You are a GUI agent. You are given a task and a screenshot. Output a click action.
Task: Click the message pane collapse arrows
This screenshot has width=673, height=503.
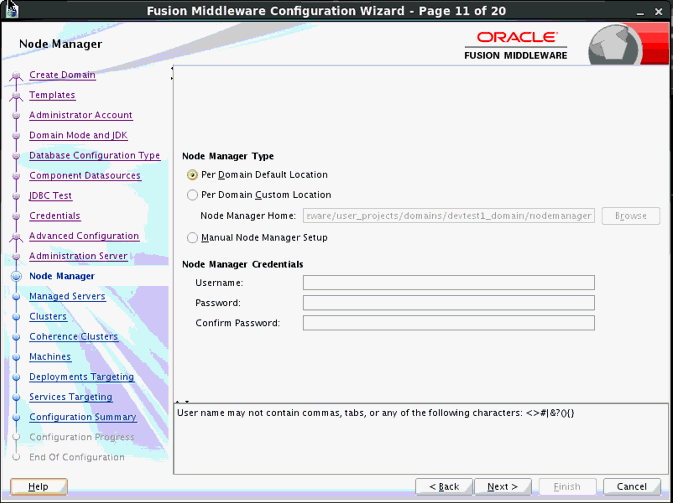[183, 402]
